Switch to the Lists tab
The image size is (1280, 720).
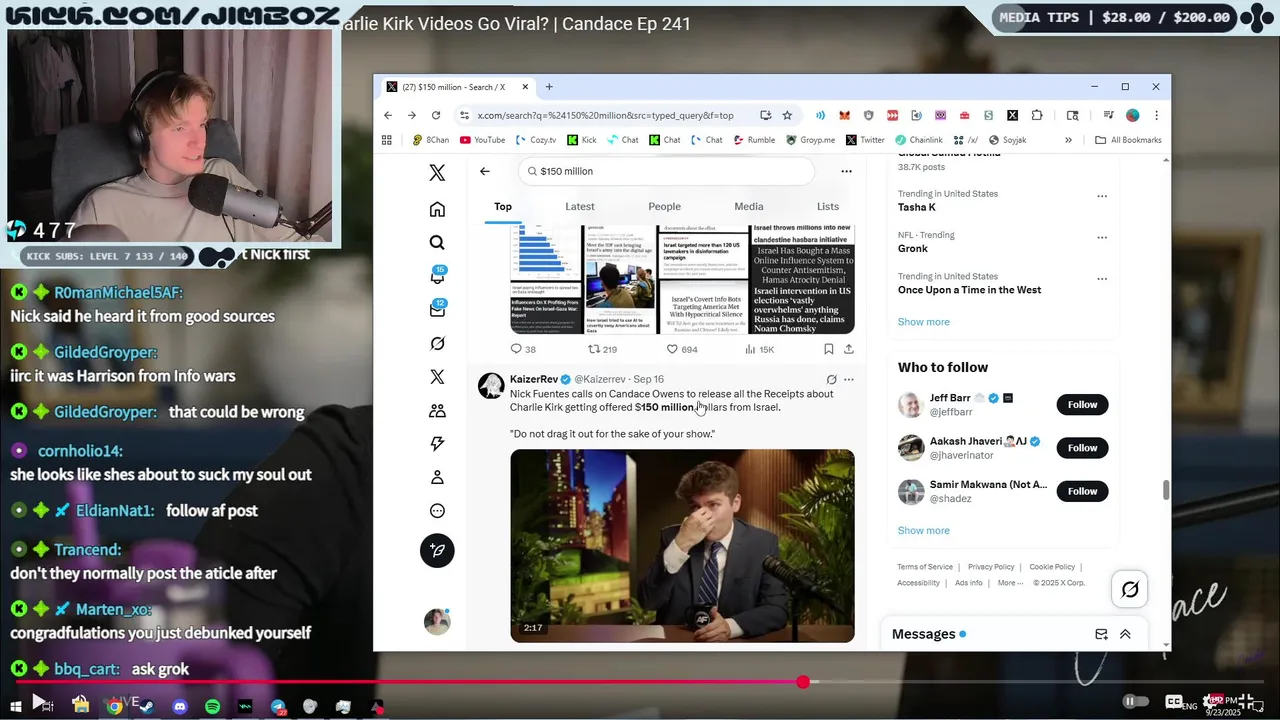[x=828, y=206]
